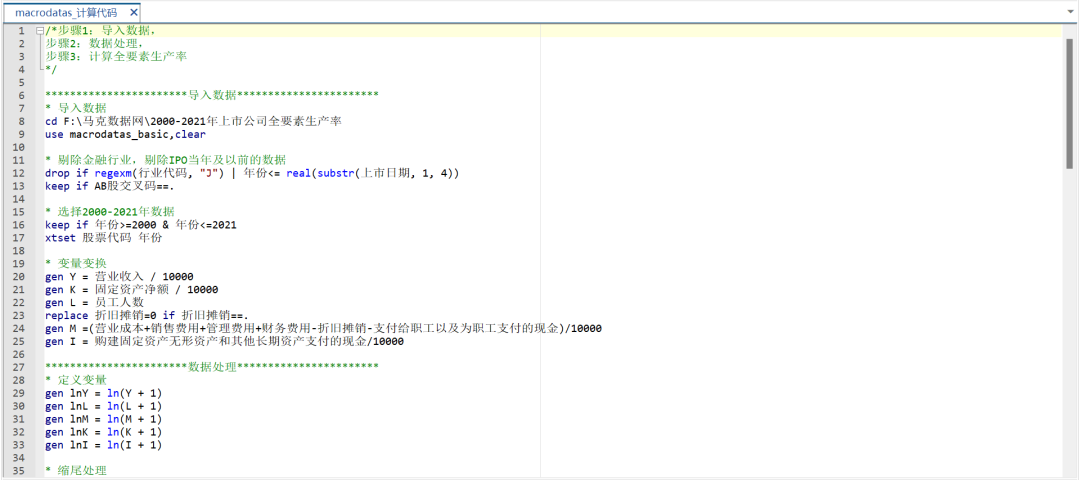Click the 'drop if regexm' line

(251, 174)
